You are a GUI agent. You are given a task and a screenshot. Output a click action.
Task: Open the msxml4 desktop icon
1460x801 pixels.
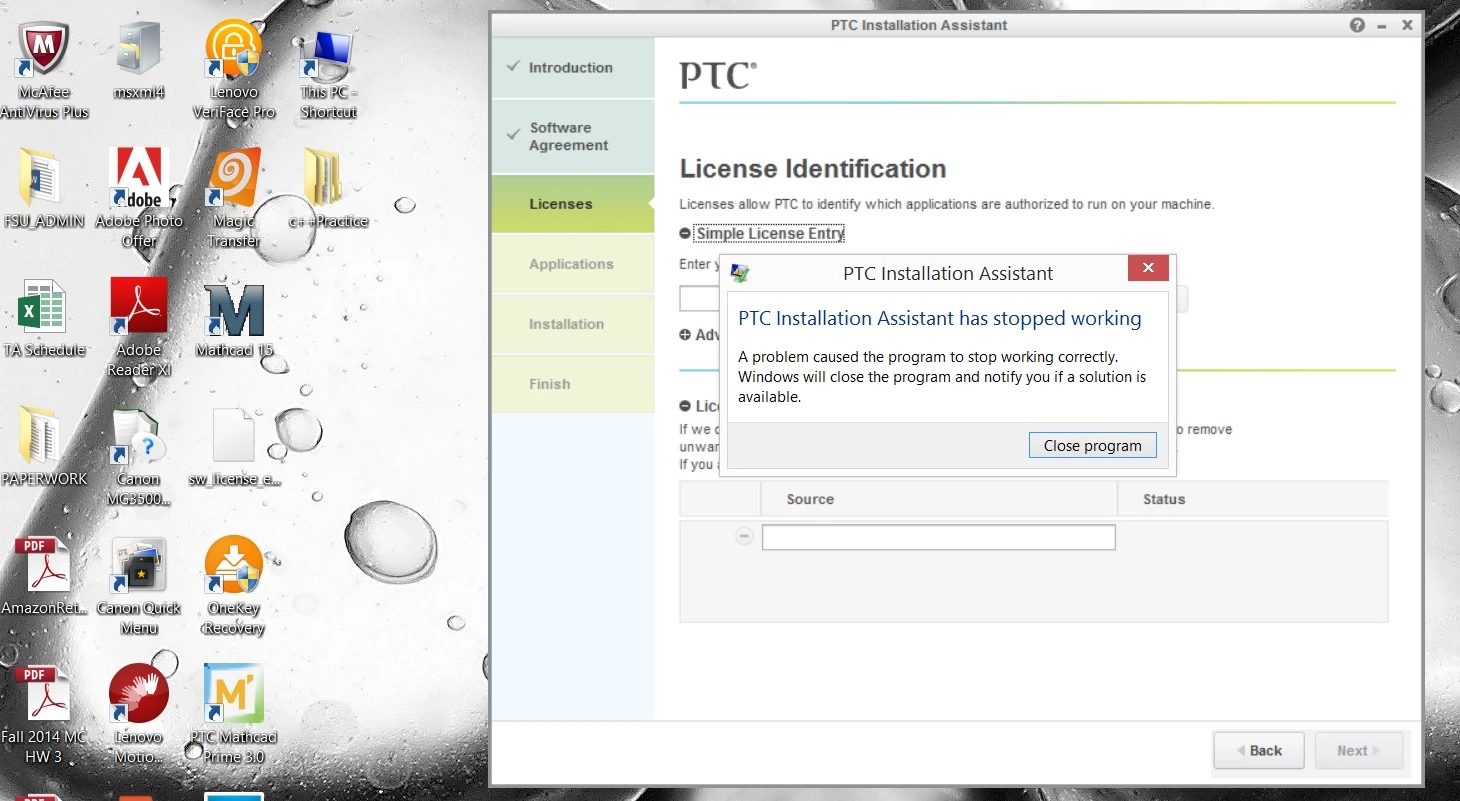pos(139,50)
